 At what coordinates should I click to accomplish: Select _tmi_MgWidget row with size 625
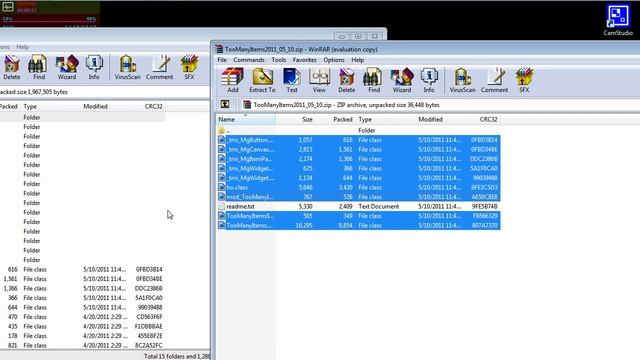coord(358,168)
